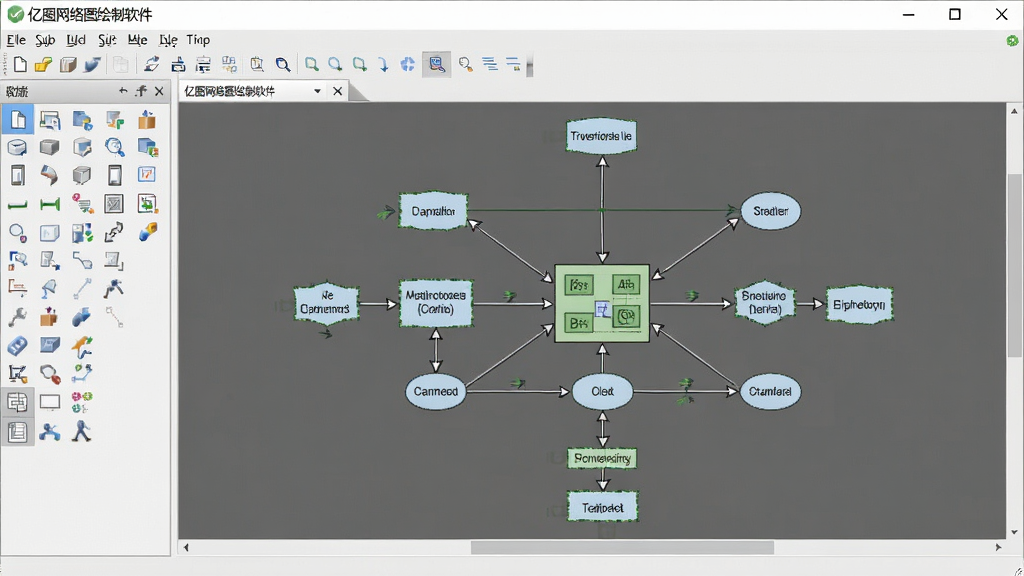Open a file with the yellow folder icon

click(43, 64)
